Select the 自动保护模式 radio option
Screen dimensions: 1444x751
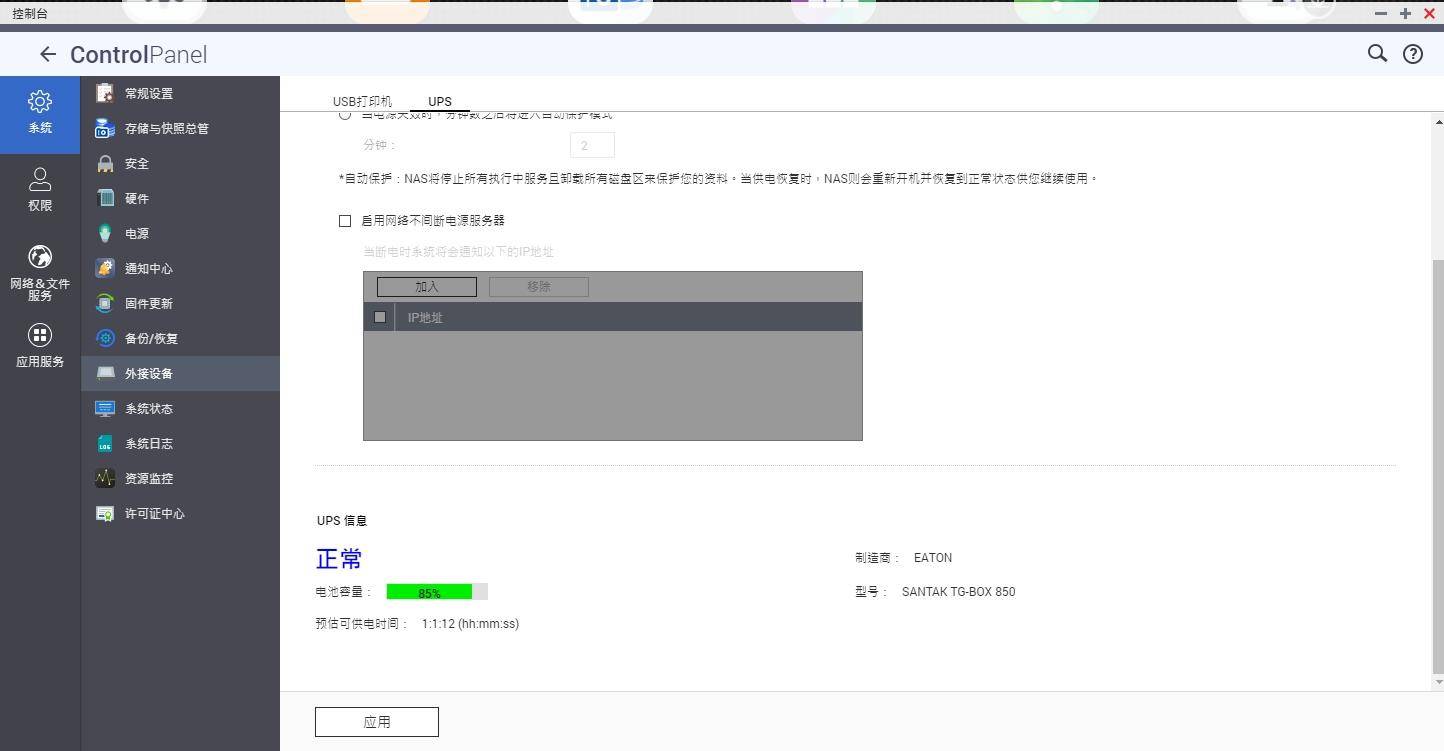345,114
